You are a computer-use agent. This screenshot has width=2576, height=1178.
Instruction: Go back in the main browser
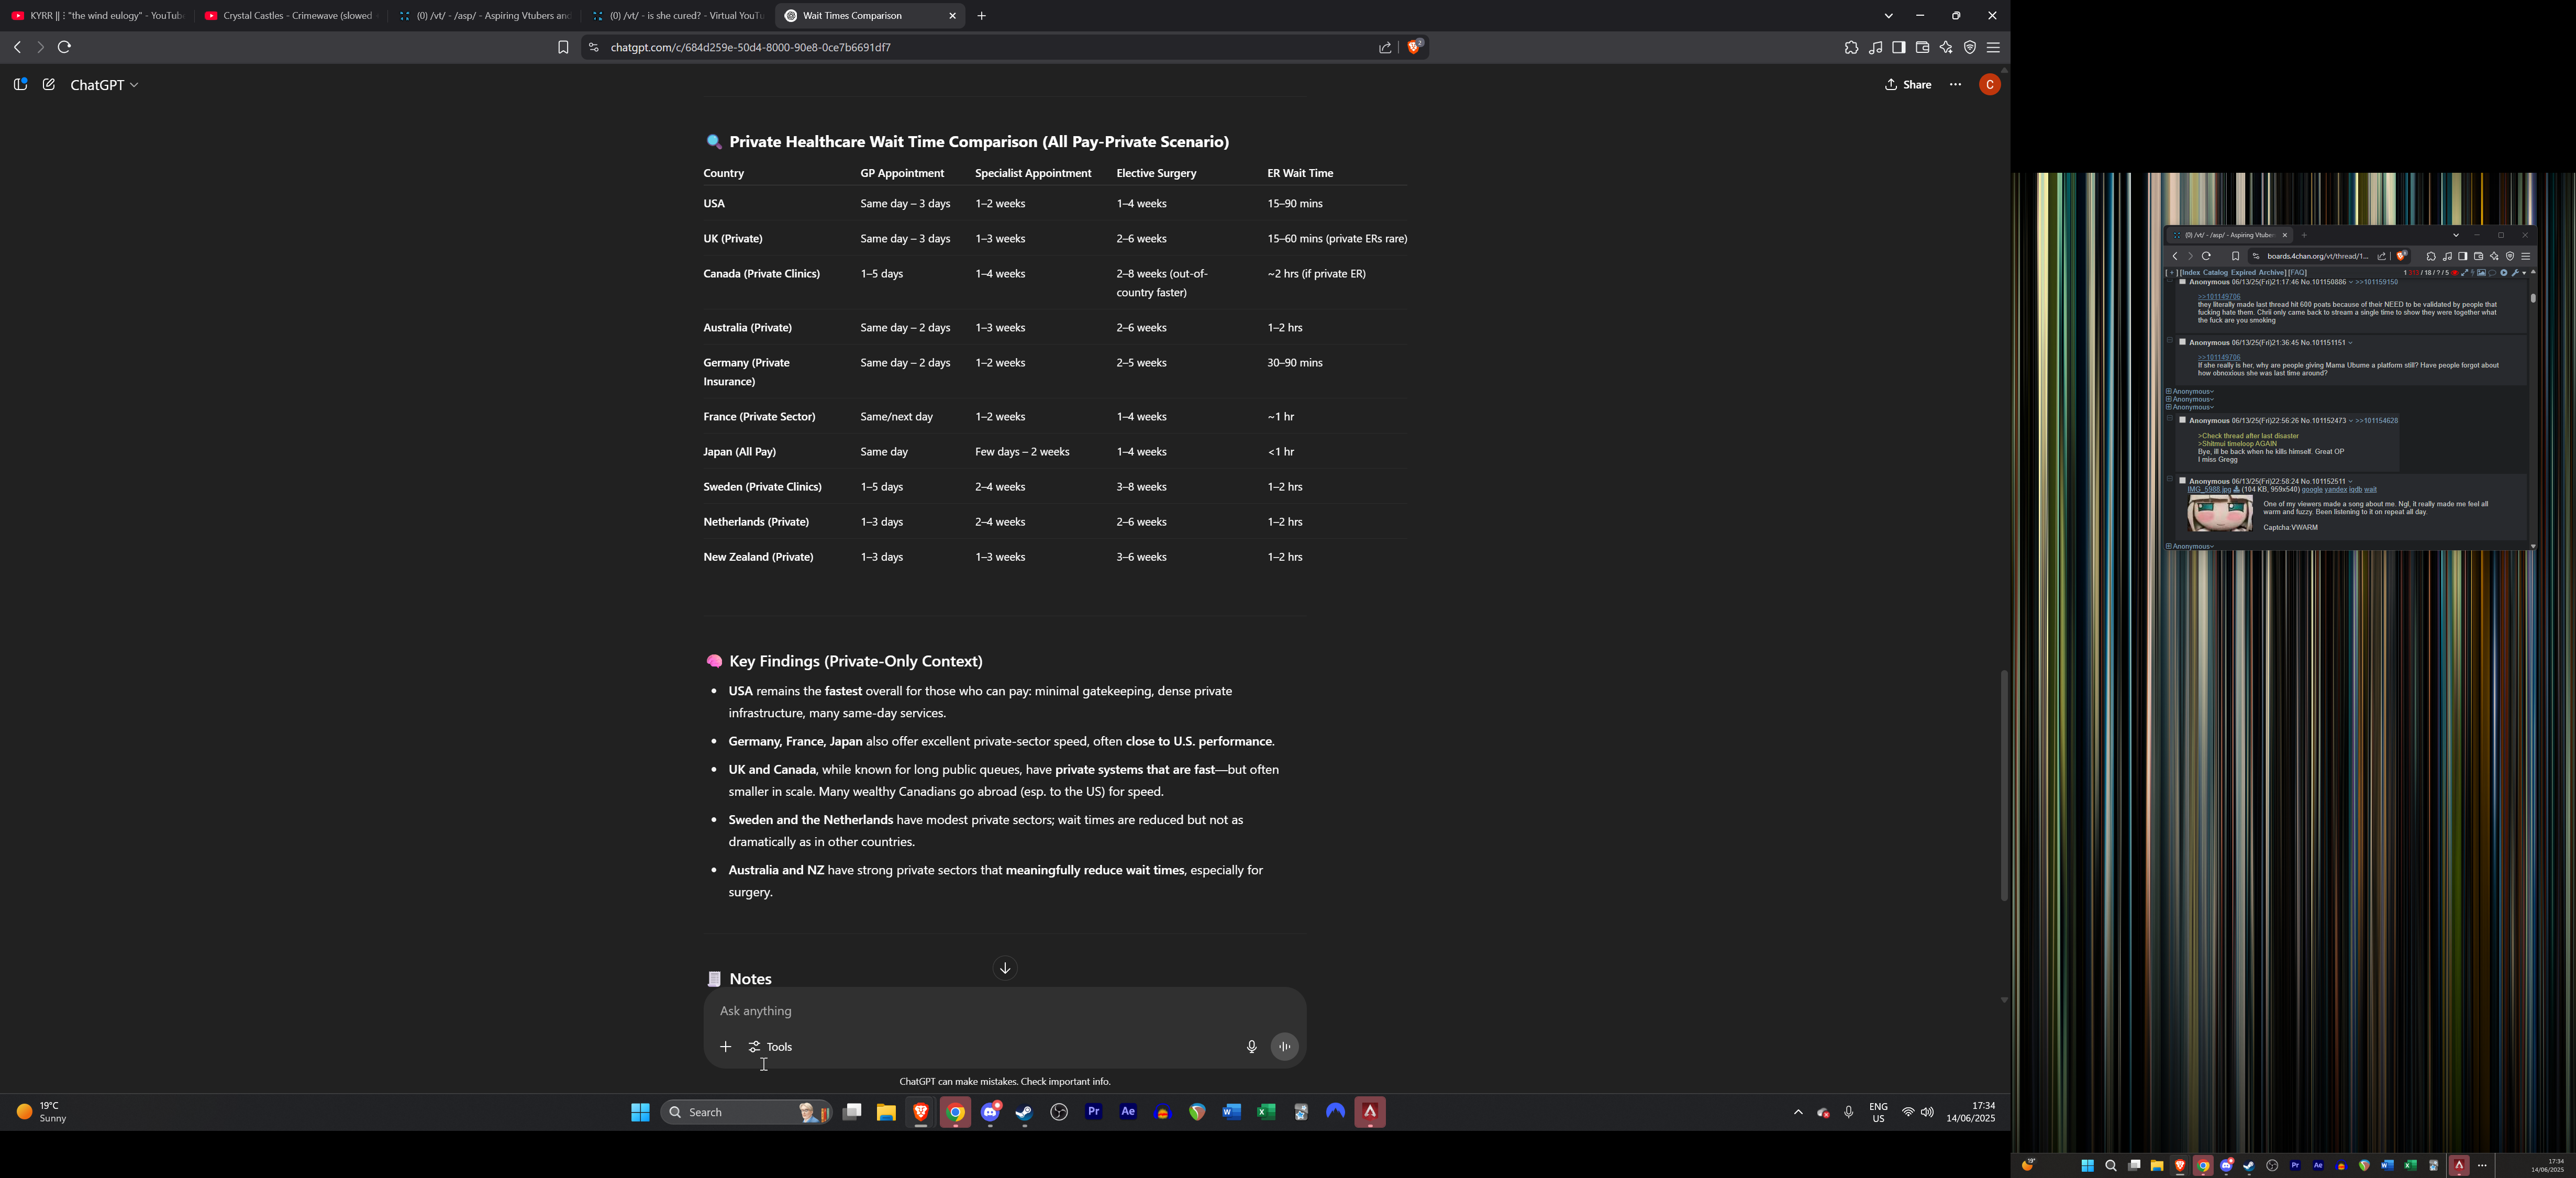coord(17,47)
